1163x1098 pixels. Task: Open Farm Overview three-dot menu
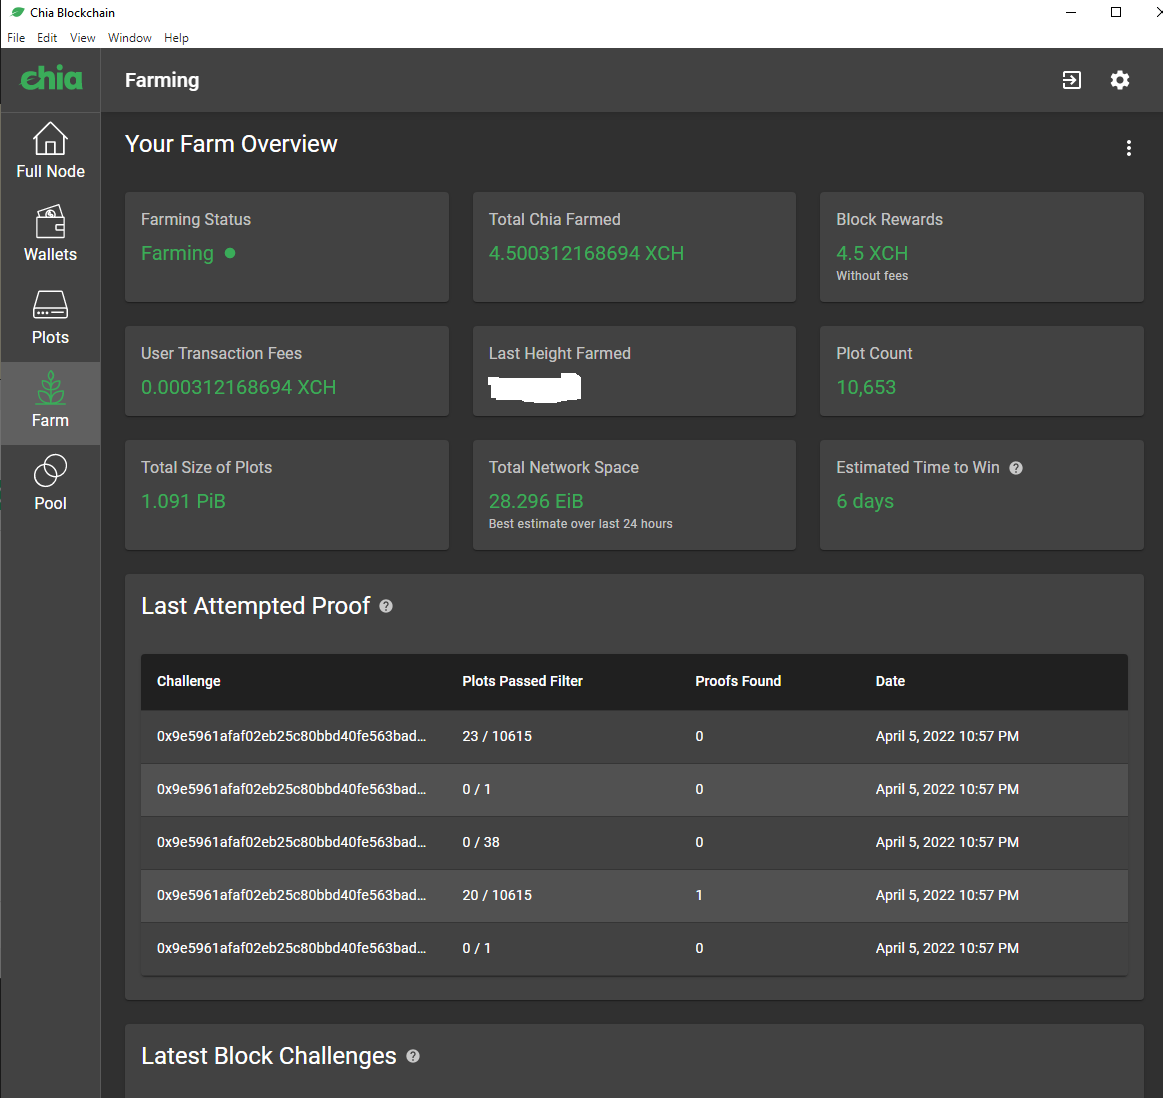pos(1129,148)
